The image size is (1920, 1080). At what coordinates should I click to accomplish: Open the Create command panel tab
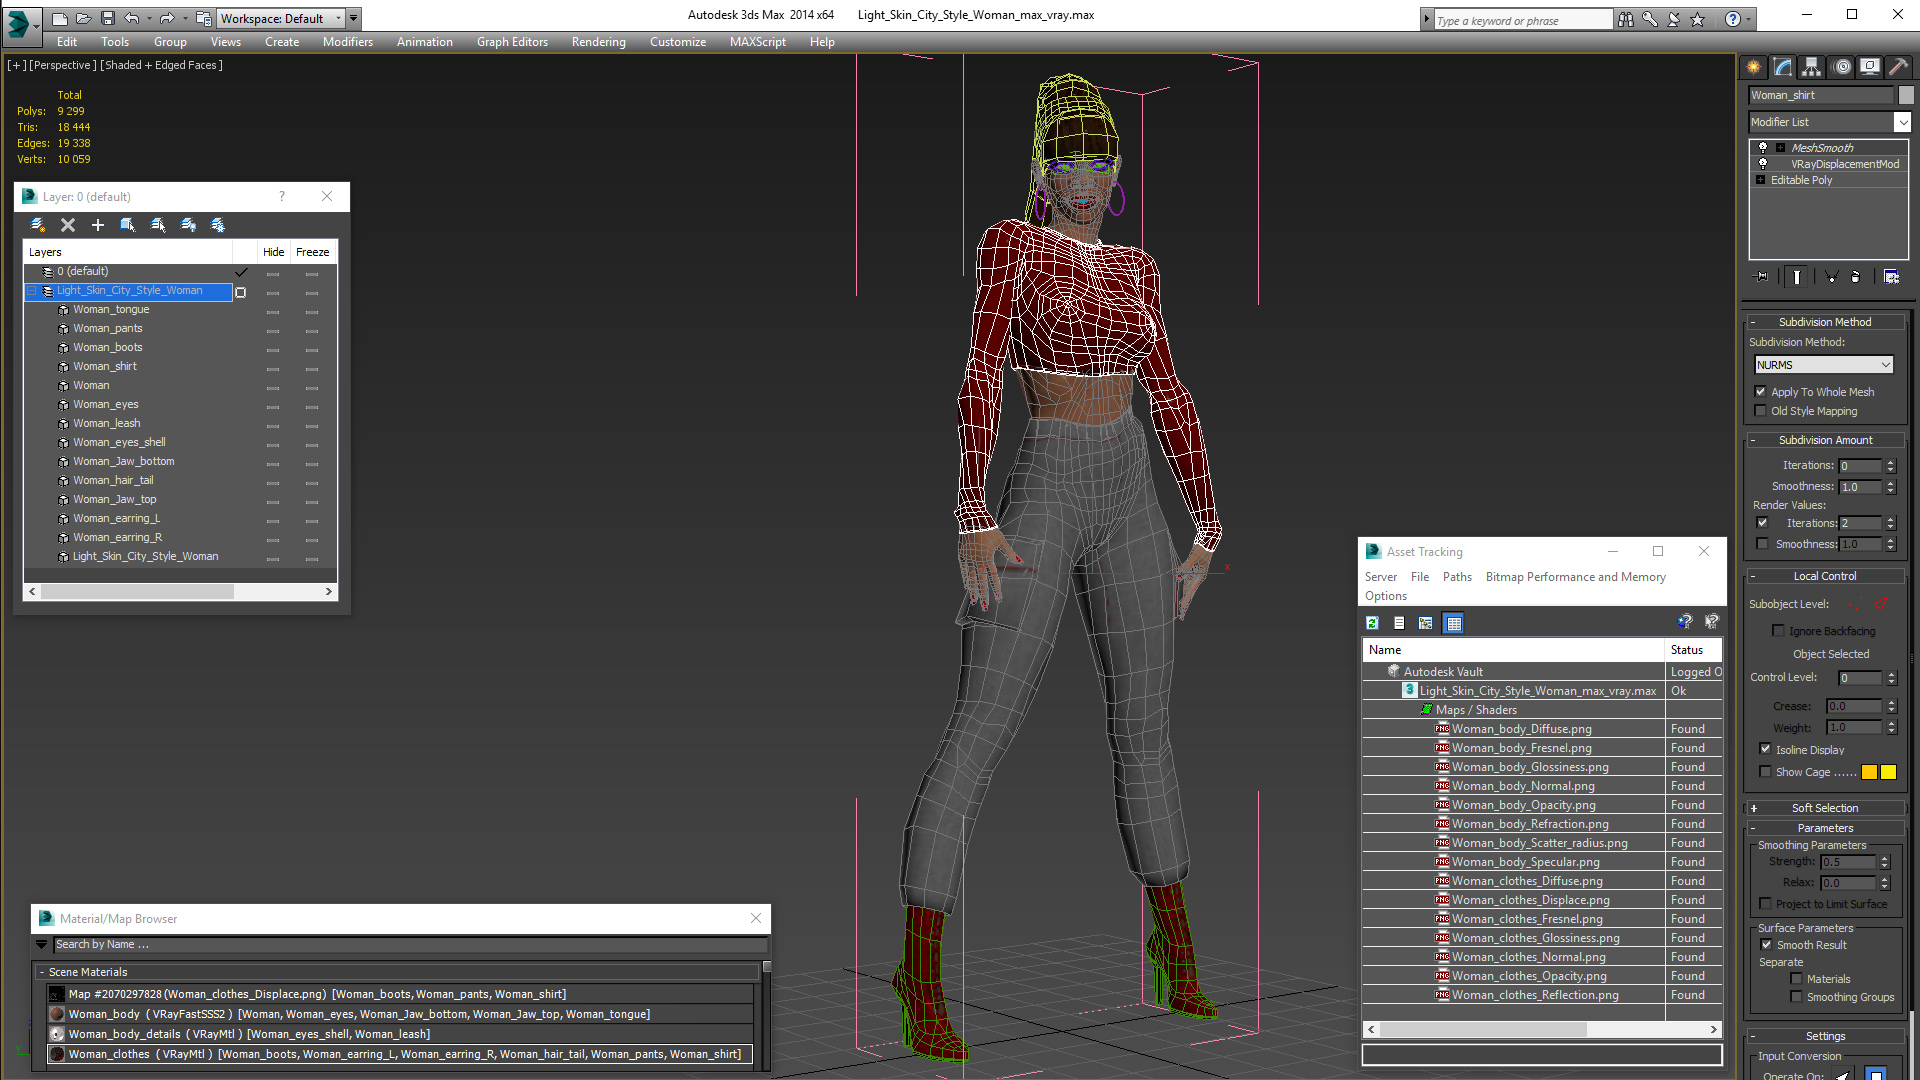pyautogui.click(x=1754, y=67)
